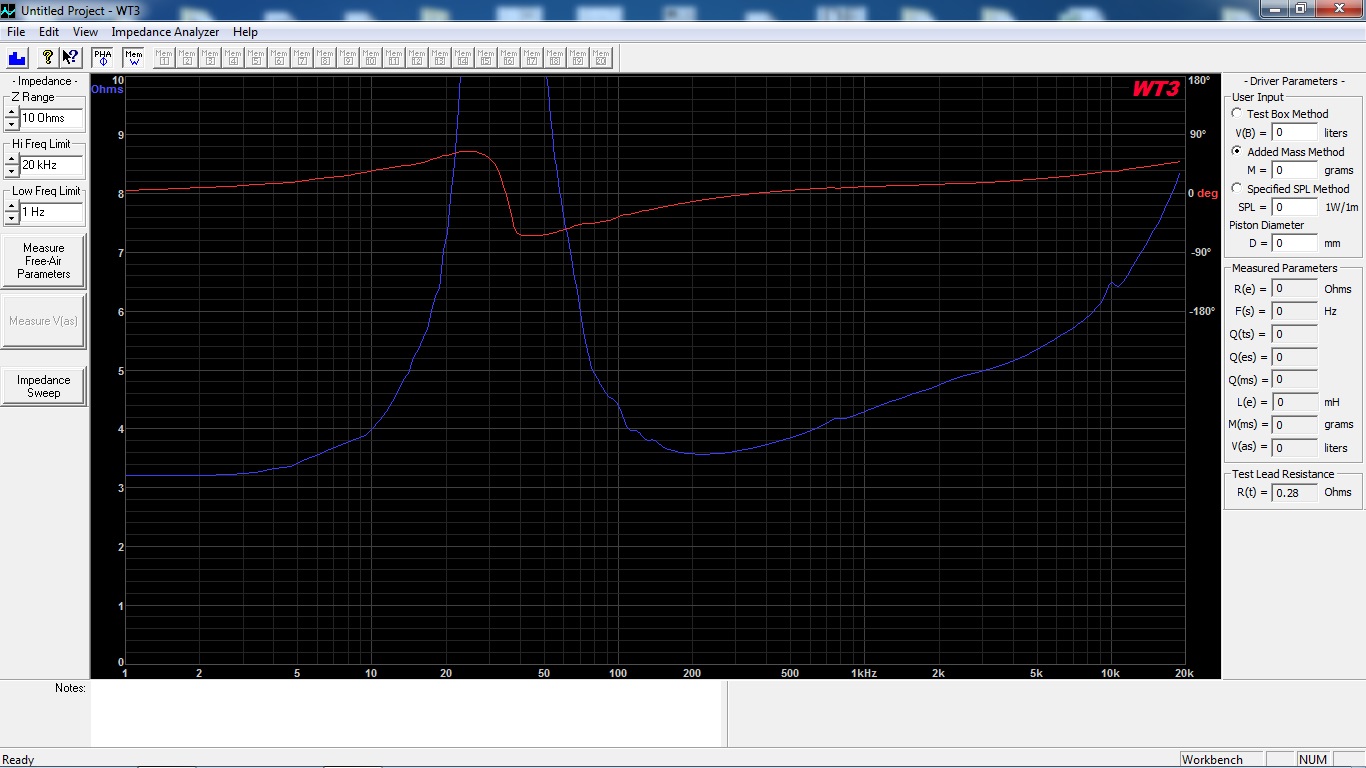
Task: Select the Mem 1 memory slot icon
Action: 164,58
